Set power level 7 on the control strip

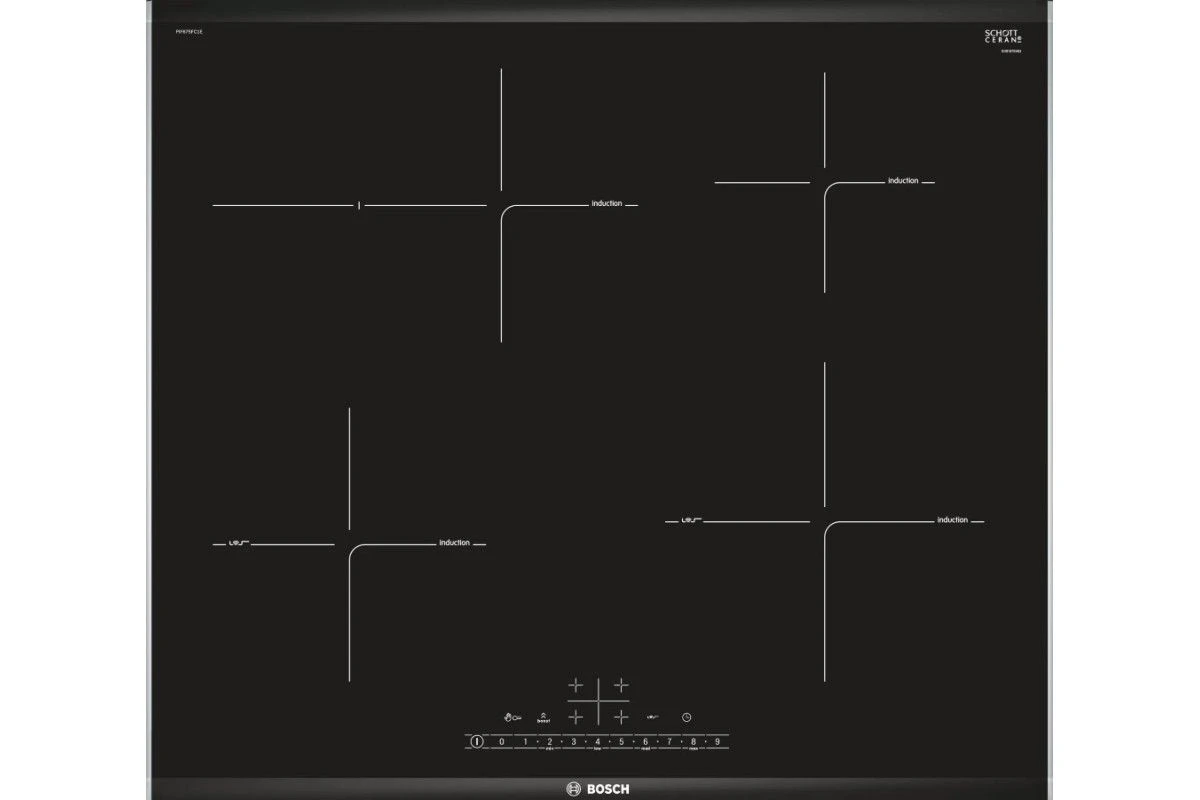click(669, 742)
